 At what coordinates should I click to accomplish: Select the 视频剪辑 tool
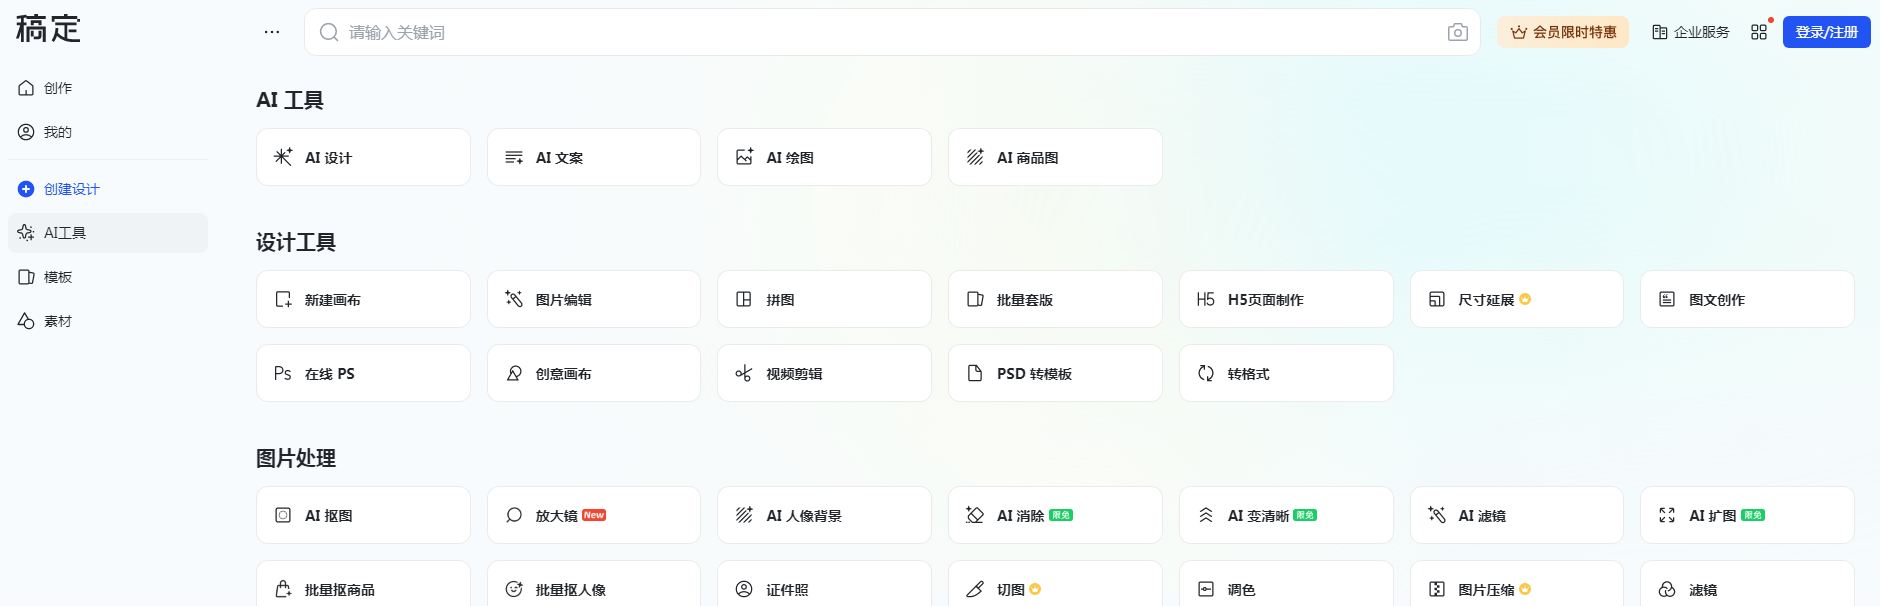tap(823, 373)
